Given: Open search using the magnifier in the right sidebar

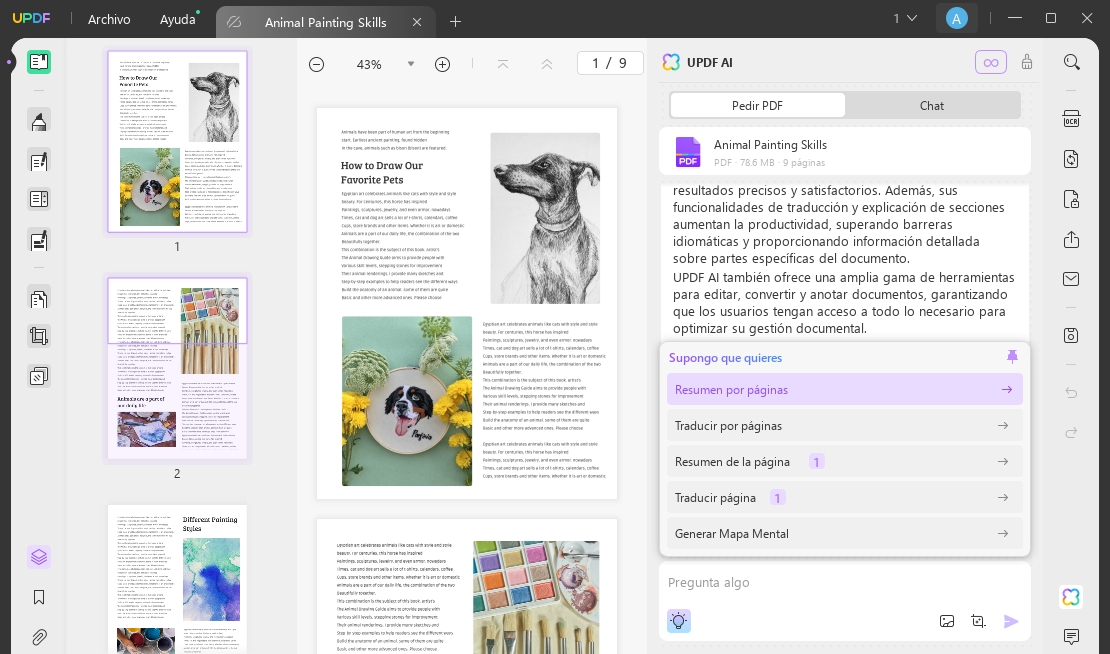Looking at the screenshot, I should (x=1071, y=62).
